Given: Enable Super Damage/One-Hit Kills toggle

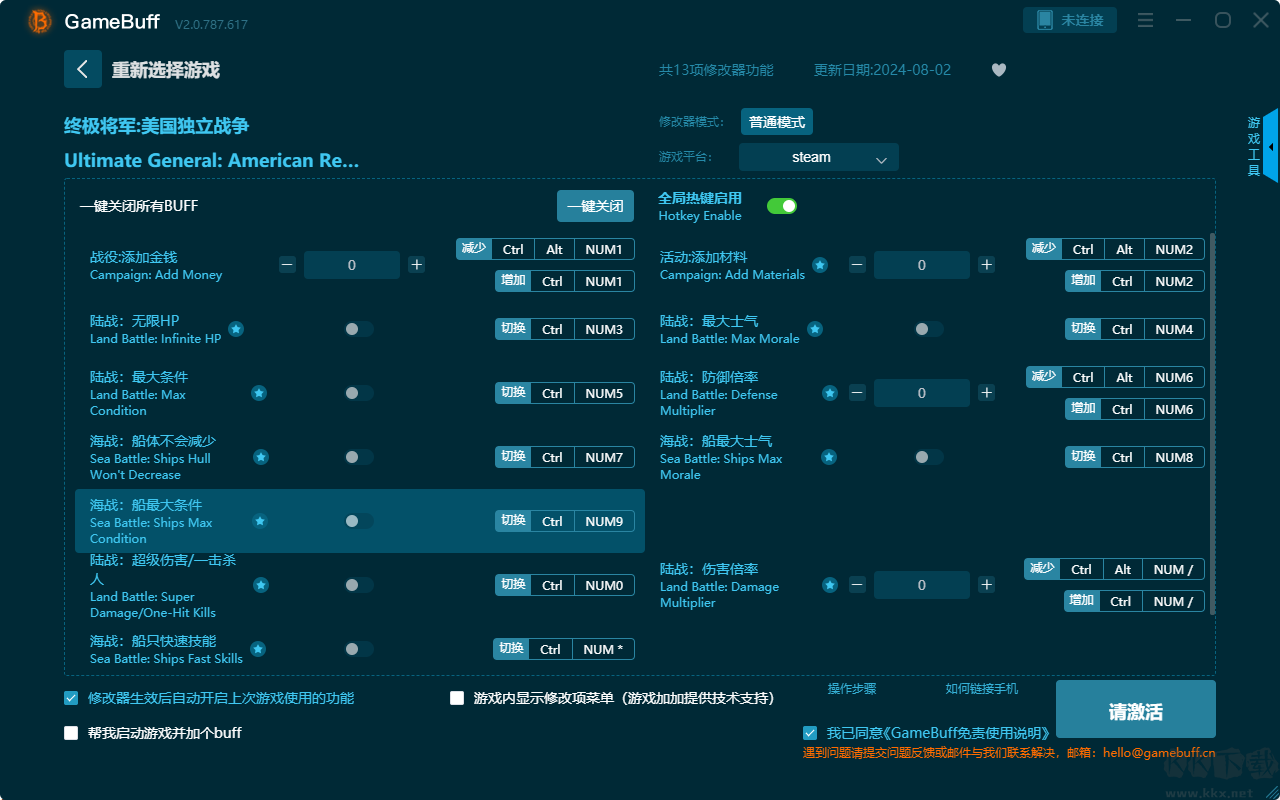Looking at the screenshot, I should tap(359, 585).
